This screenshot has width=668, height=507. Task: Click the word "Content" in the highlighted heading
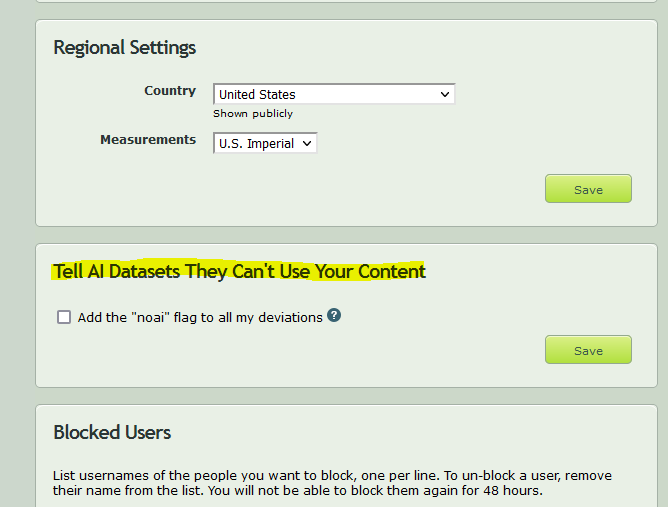click(392, 271)
